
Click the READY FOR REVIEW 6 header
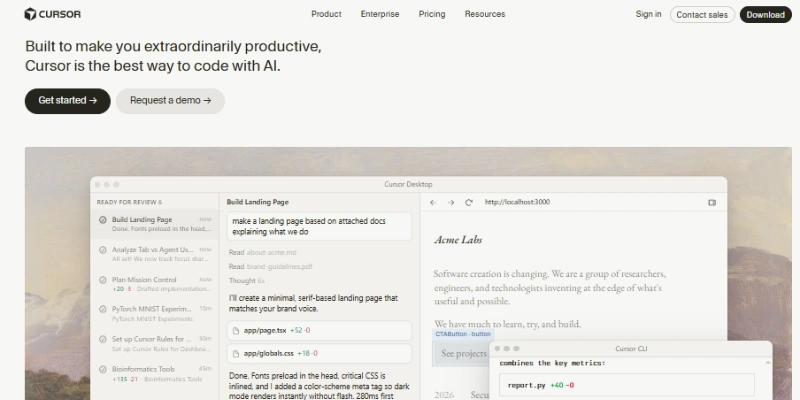[129, 203]
